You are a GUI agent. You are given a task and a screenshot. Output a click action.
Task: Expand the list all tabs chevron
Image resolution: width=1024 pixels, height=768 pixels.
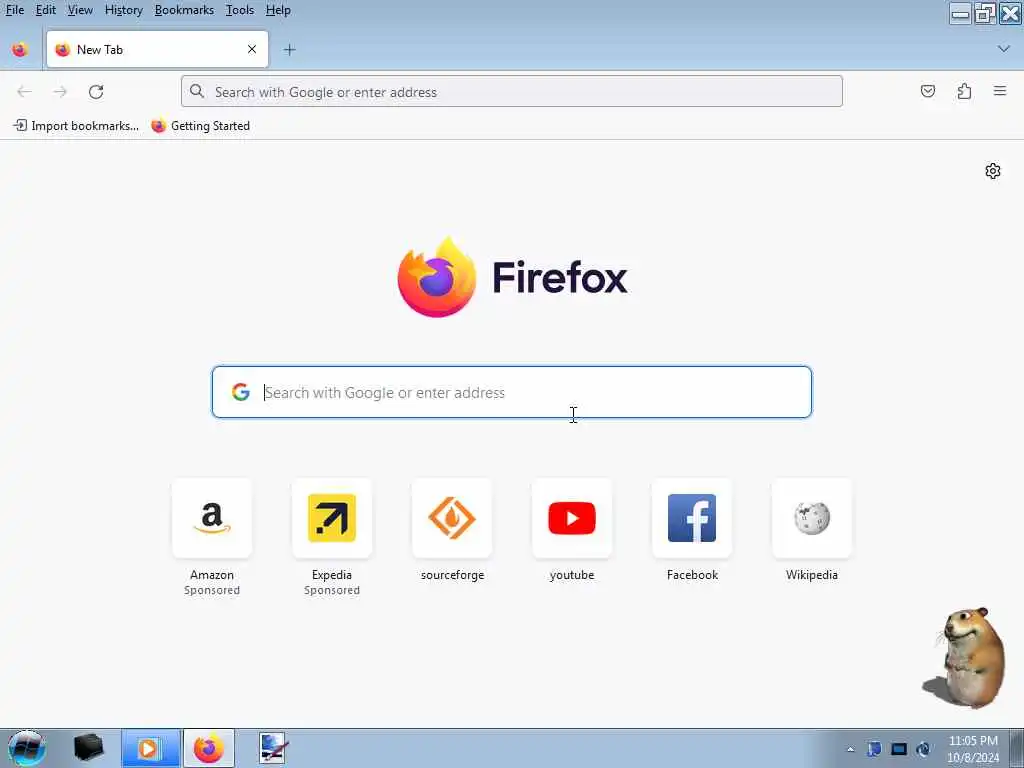[1003, 49]
